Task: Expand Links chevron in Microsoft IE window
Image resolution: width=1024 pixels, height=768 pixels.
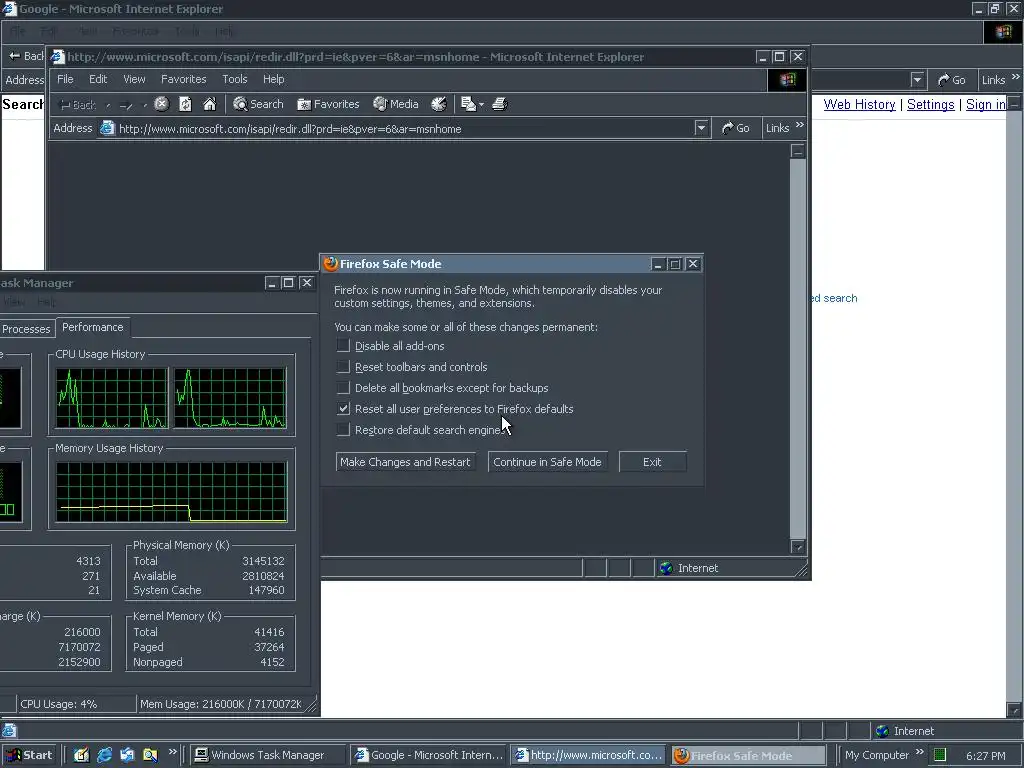Action: point(800,124)
